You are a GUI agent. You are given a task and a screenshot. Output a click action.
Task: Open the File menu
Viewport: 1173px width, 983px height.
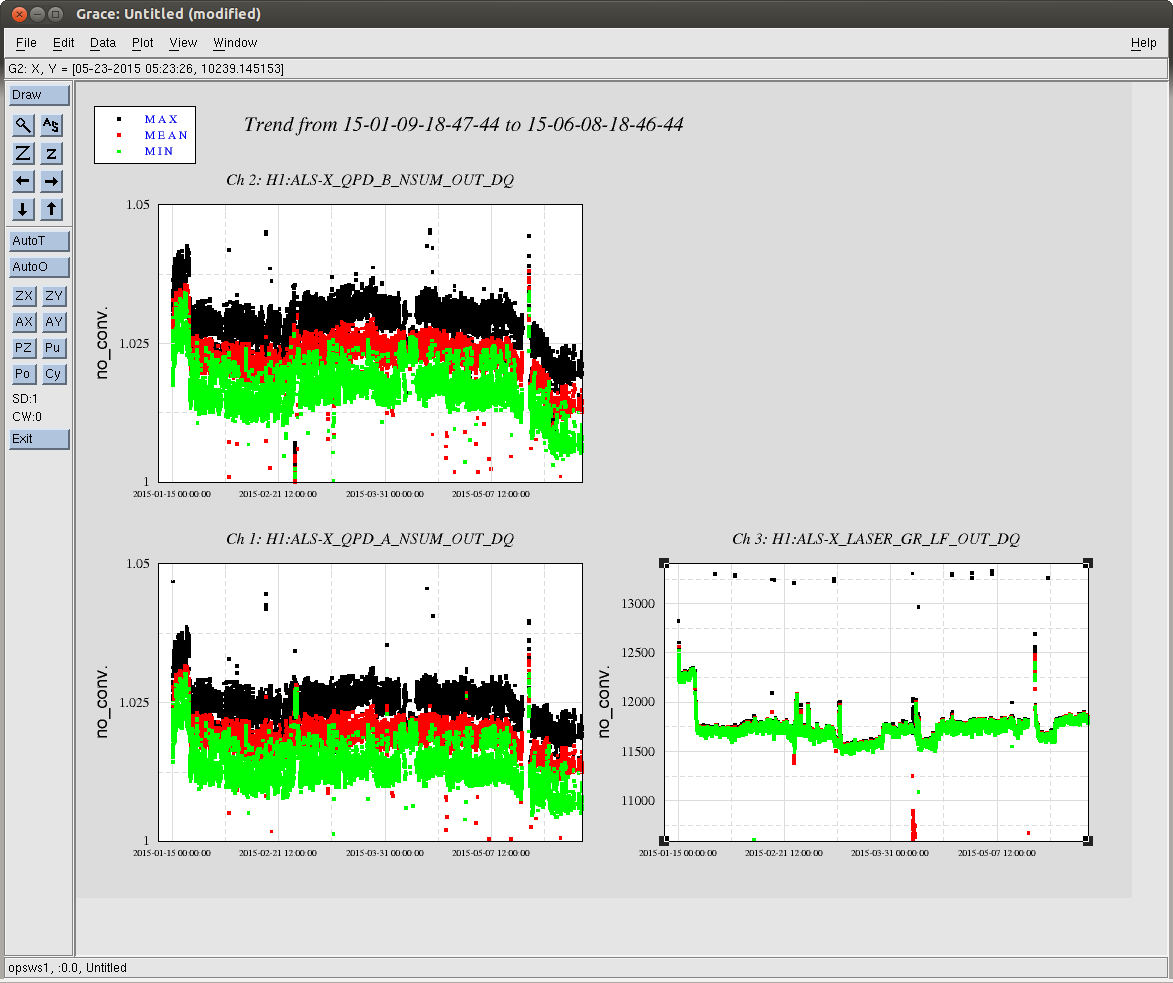click(x=26, y=43)
